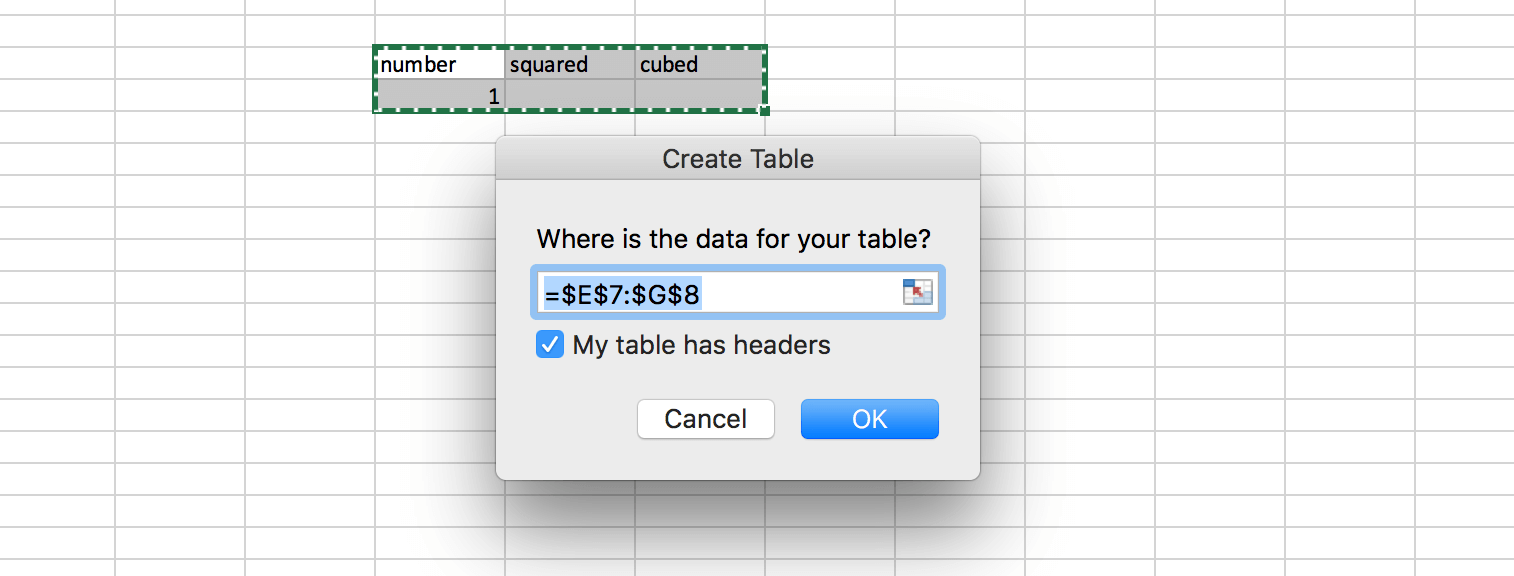The height and width of the screenshot is (576, 1514).
Task: Click the My table has headers label
Action: (701, 345)
